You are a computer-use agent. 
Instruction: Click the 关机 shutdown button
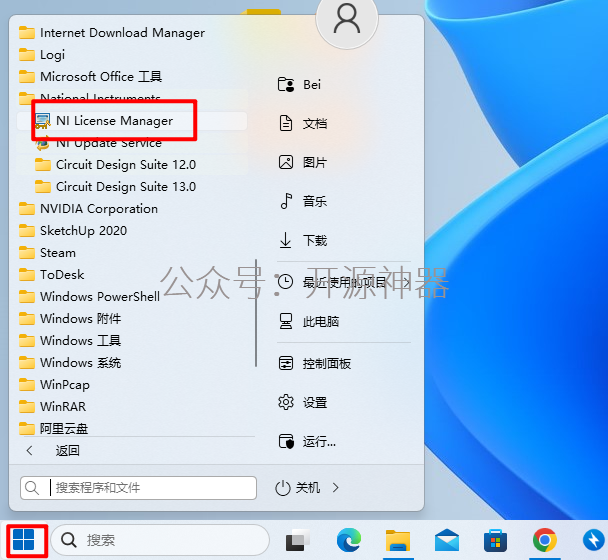coord(297,487)
